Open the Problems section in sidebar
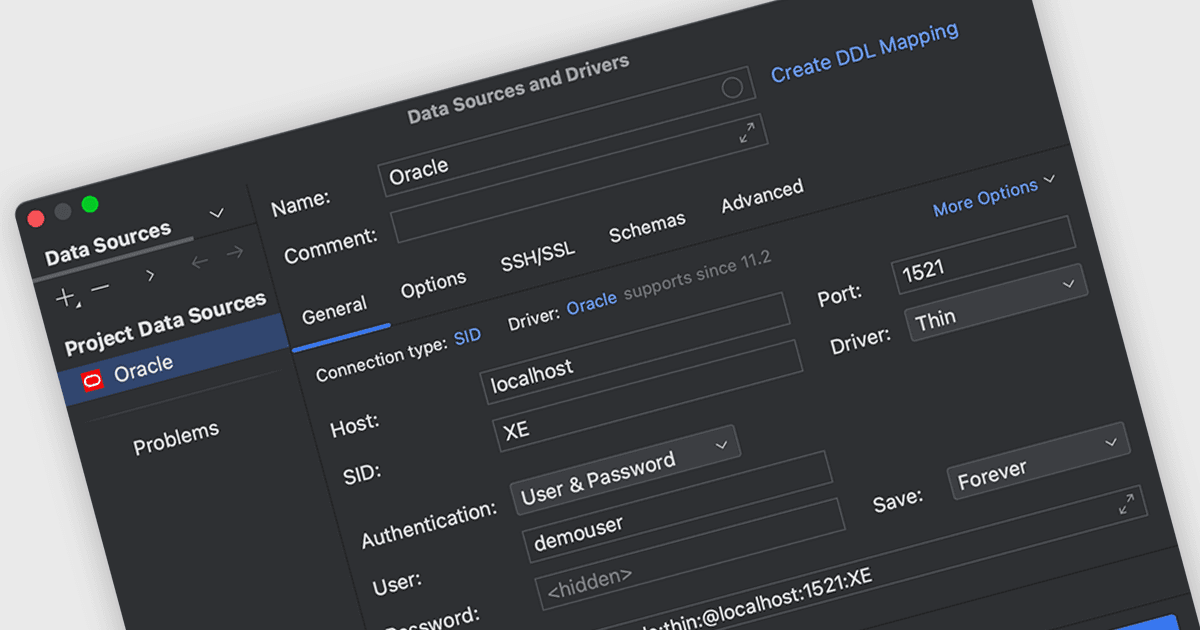The image size is (1200, 630). tap(176, 438)
